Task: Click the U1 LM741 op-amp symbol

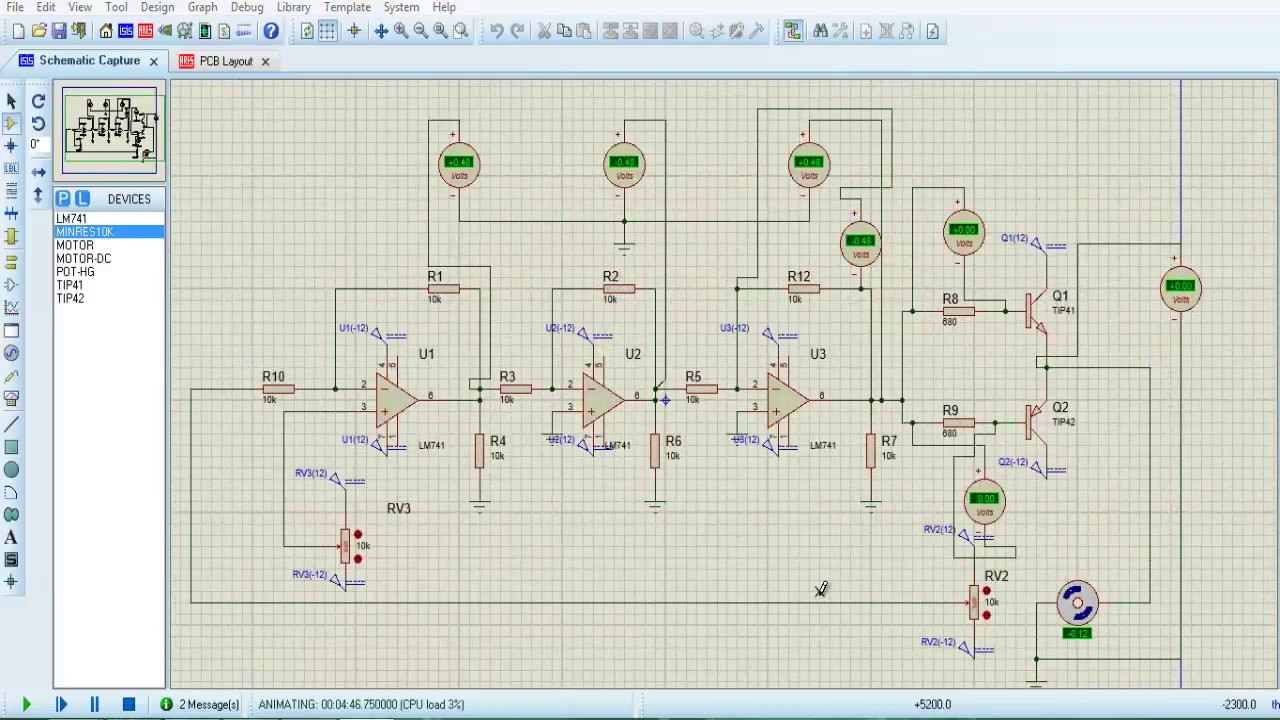Action: pyautogui.click(x=397, y=399)
